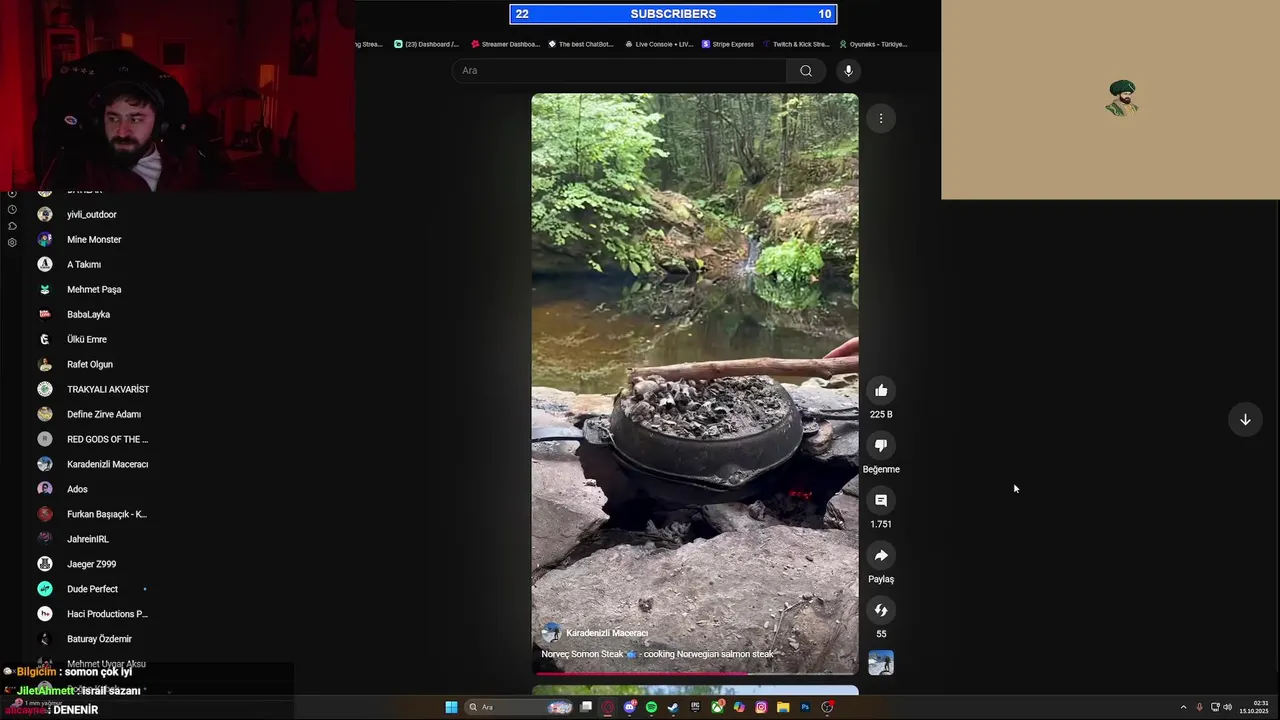The height and width of the screenshot is (720, 1280).
Task: Open Dude Perfect channel
Action: click(x=92, y=589)
